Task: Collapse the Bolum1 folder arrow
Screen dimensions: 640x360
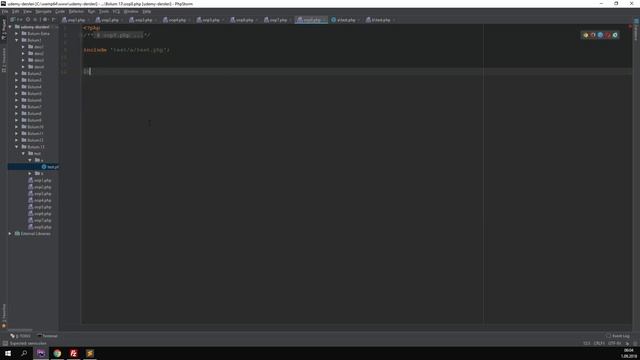Action: point(17,40)
